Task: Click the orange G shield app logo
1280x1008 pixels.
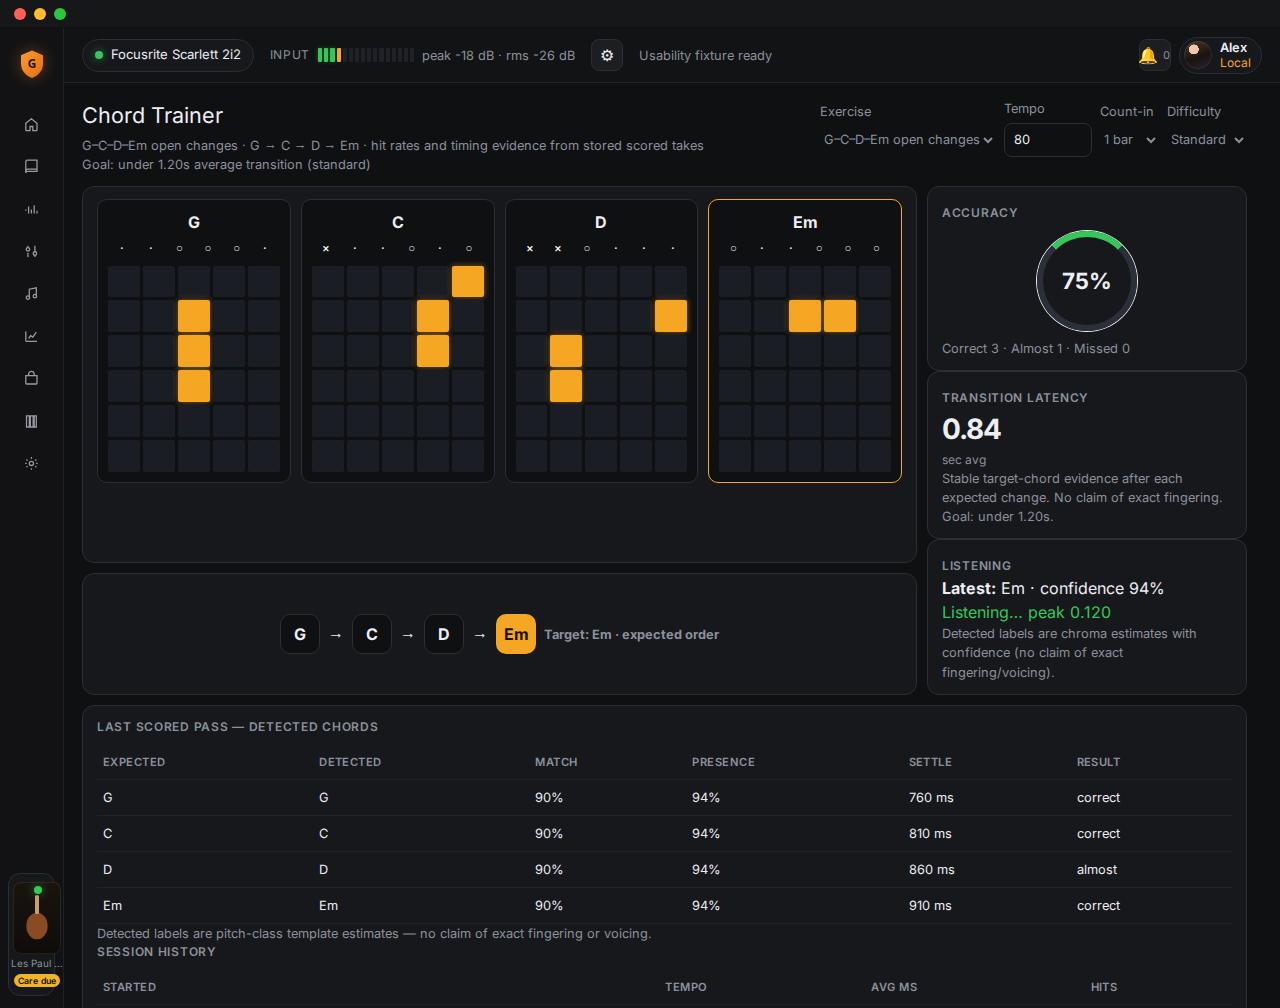Action: click(32, 64)
